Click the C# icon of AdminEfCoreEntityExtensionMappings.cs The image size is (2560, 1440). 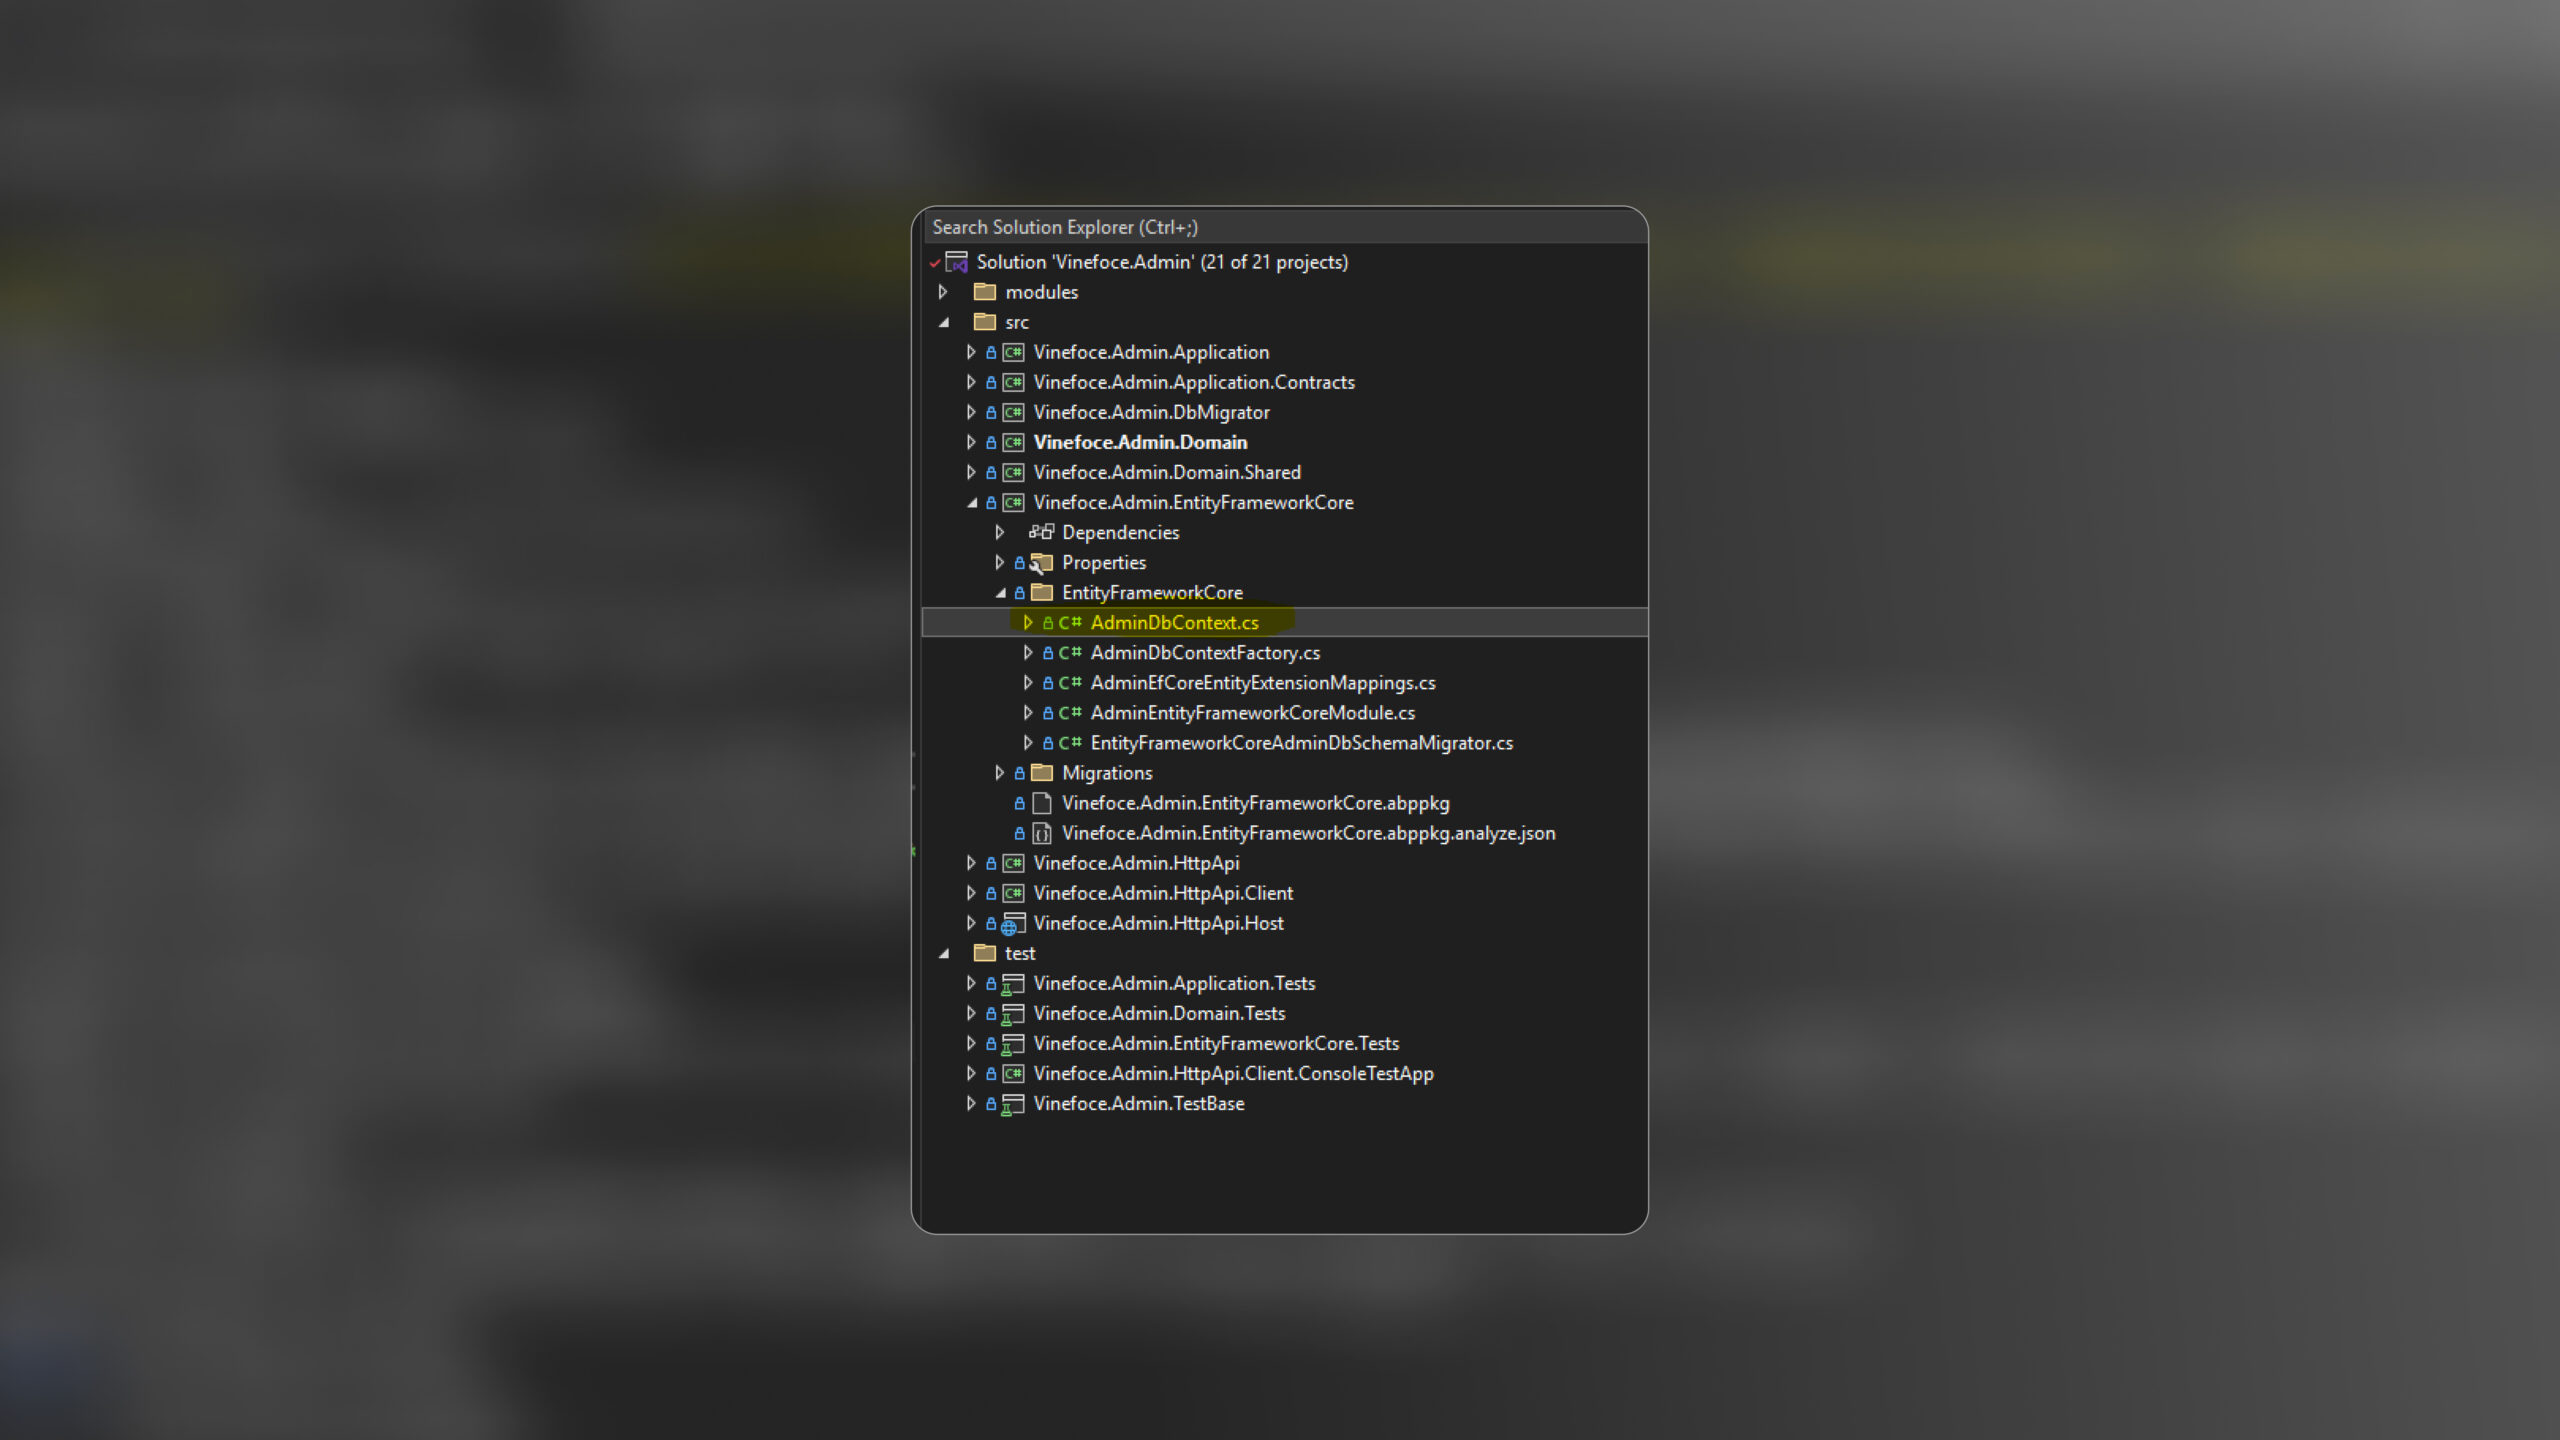point(1070,682)
